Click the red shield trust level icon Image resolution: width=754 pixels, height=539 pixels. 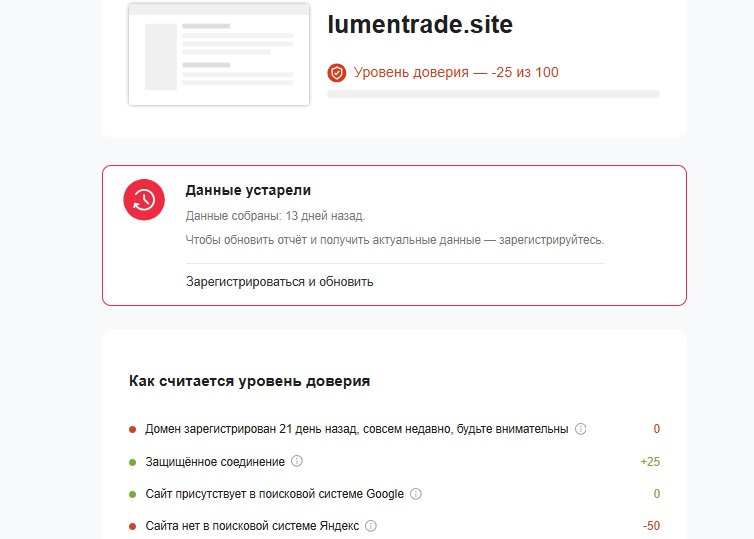[x=337, y=73]
